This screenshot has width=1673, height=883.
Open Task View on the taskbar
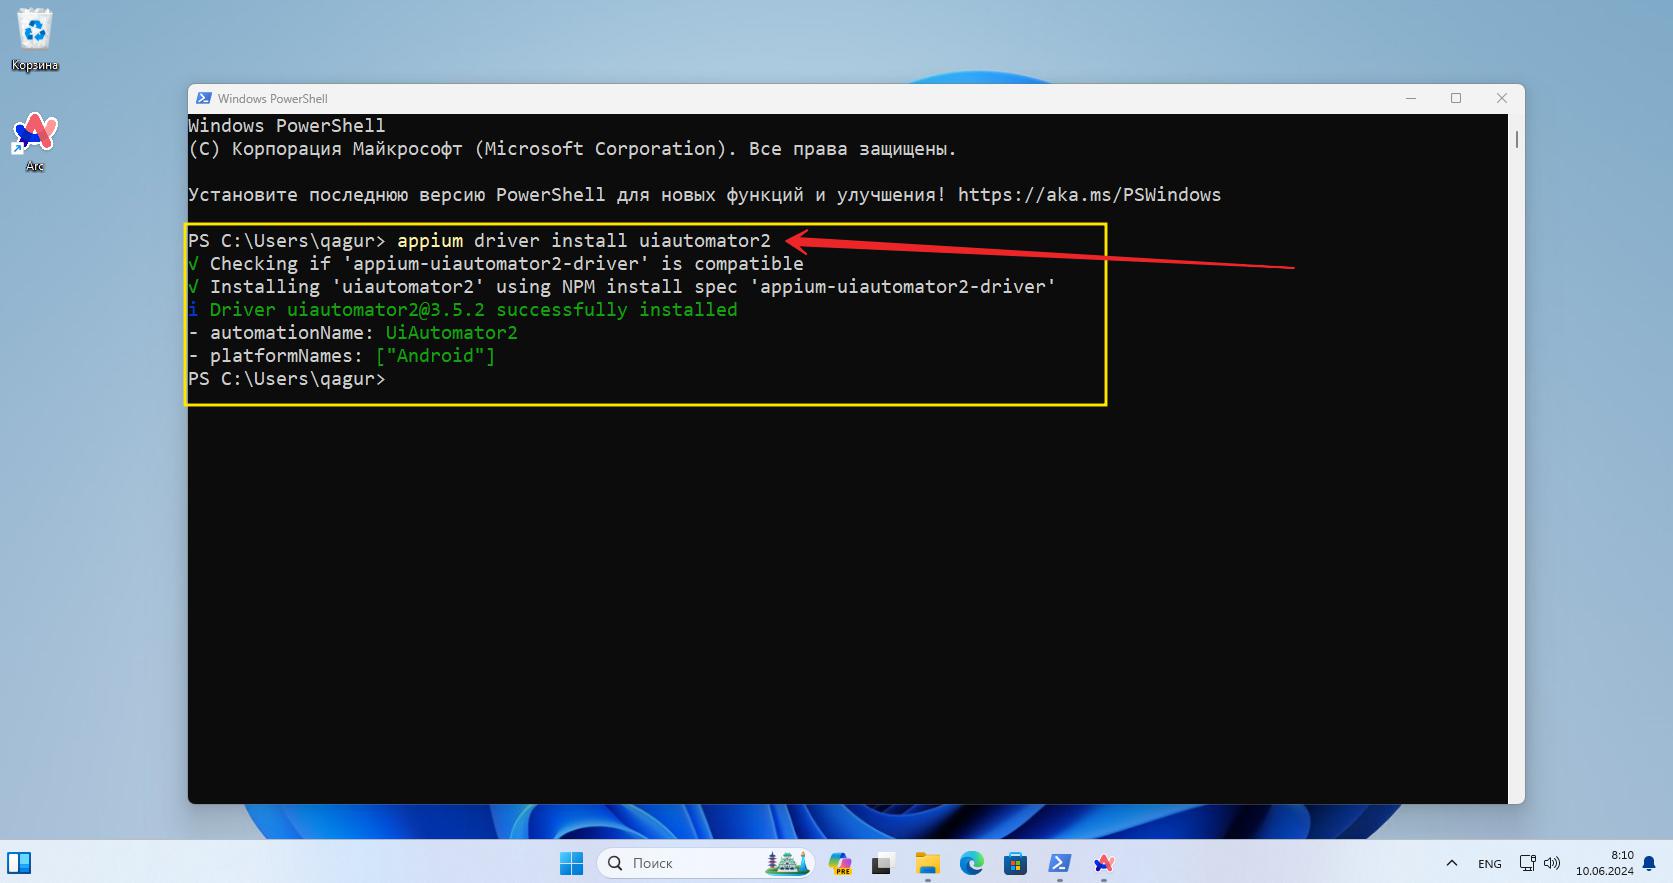882,863
